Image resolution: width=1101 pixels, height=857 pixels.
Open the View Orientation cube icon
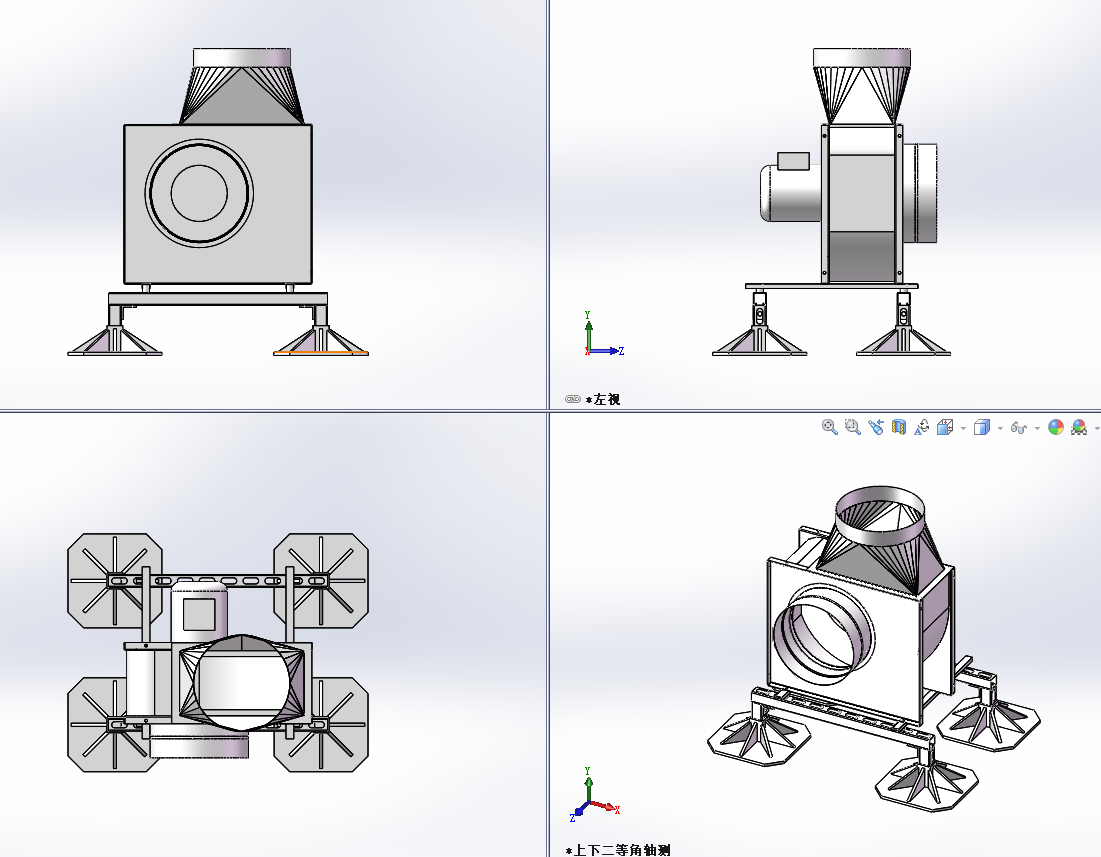[945, 427]
